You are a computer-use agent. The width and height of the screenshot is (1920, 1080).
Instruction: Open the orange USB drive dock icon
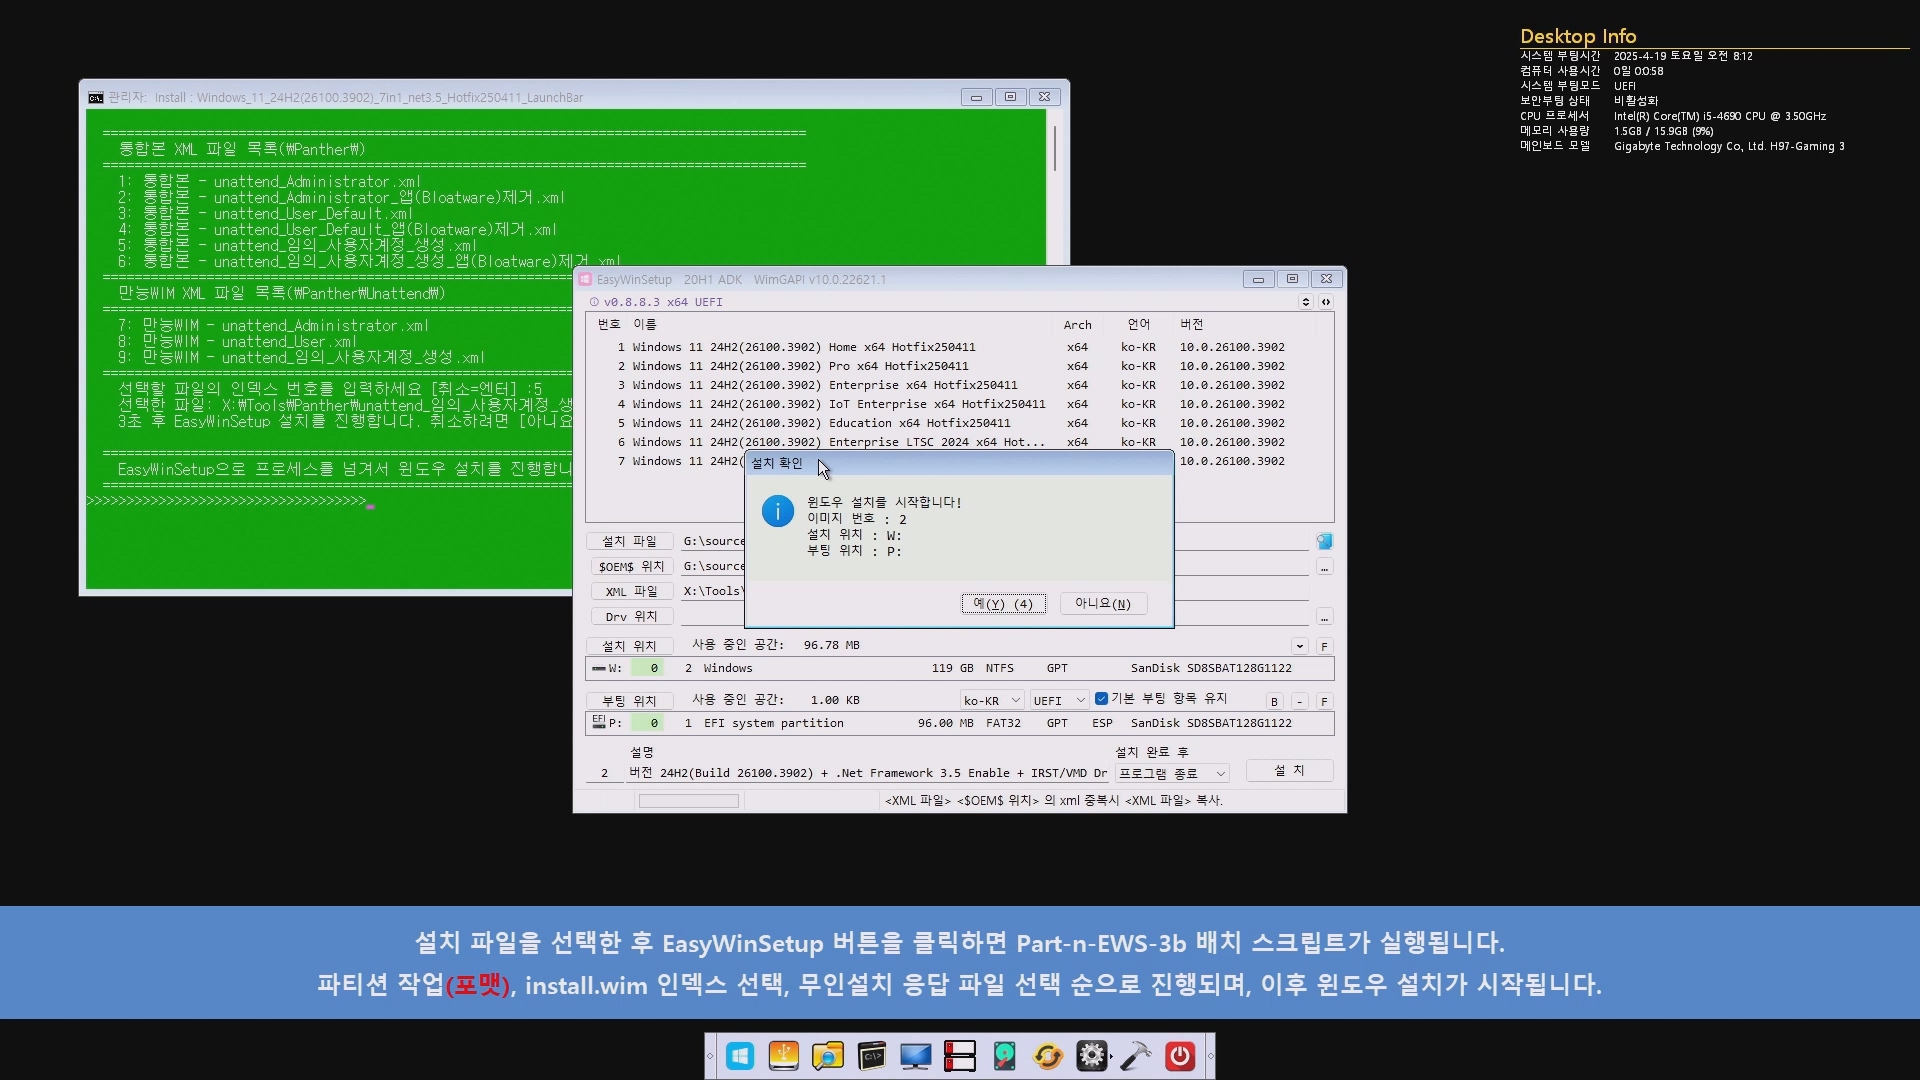pos(784,1056)
